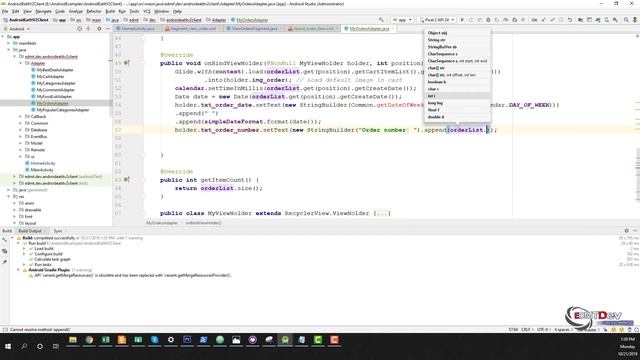The width and height of the screenshot is (640, 360).
Task: Open Chrome from the taskbar
Action: 89,340
